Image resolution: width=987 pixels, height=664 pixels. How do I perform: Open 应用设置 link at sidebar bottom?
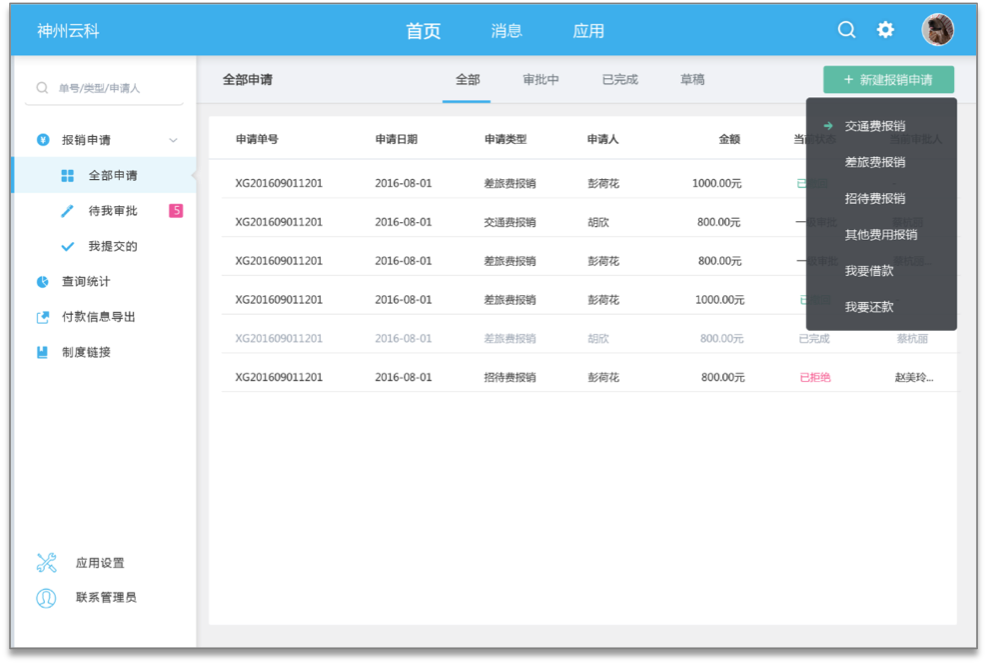(100, 563)
